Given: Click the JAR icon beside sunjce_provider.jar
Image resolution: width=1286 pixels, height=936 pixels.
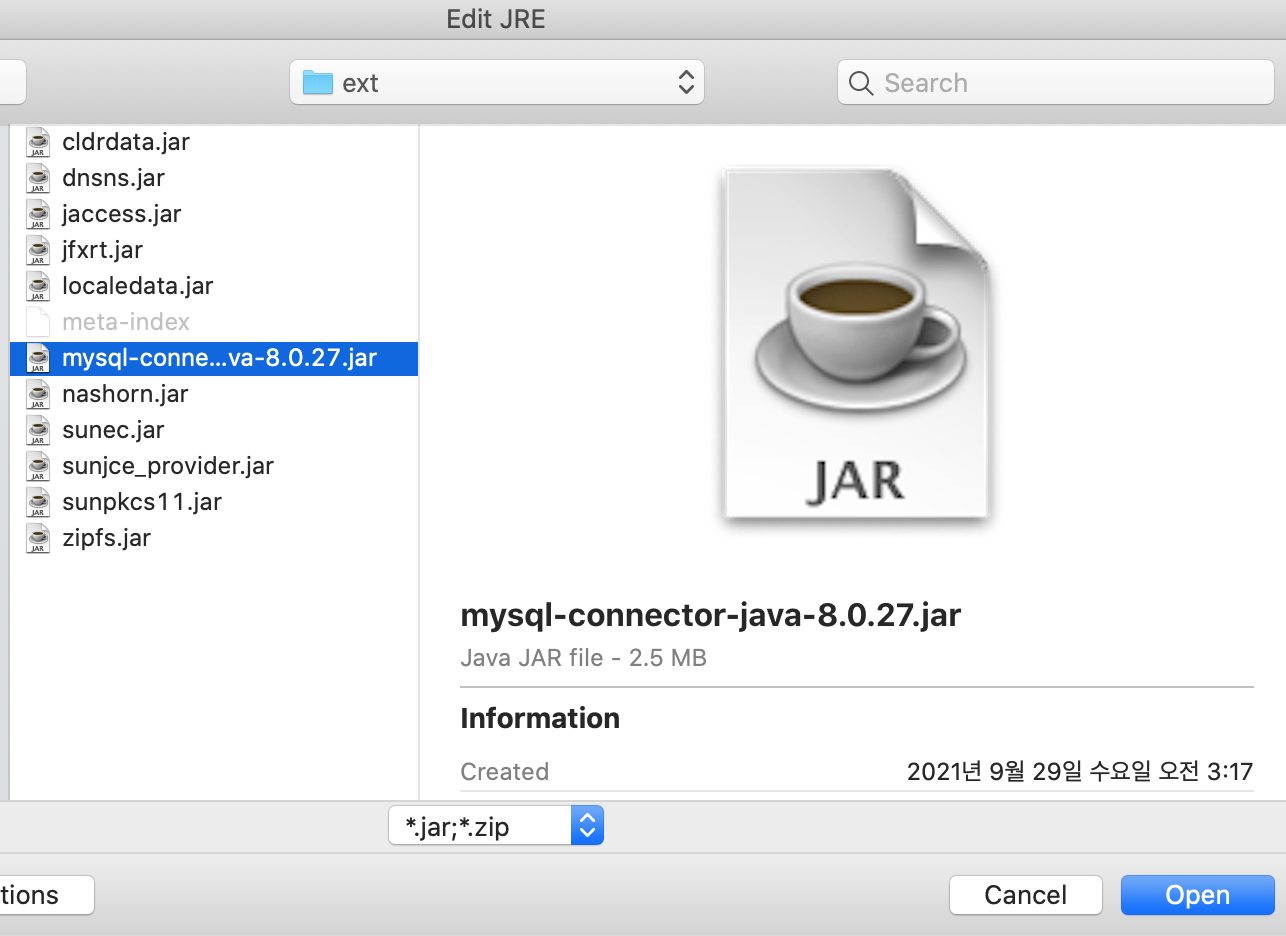Looking at the screenshot, I should [37, 466].
